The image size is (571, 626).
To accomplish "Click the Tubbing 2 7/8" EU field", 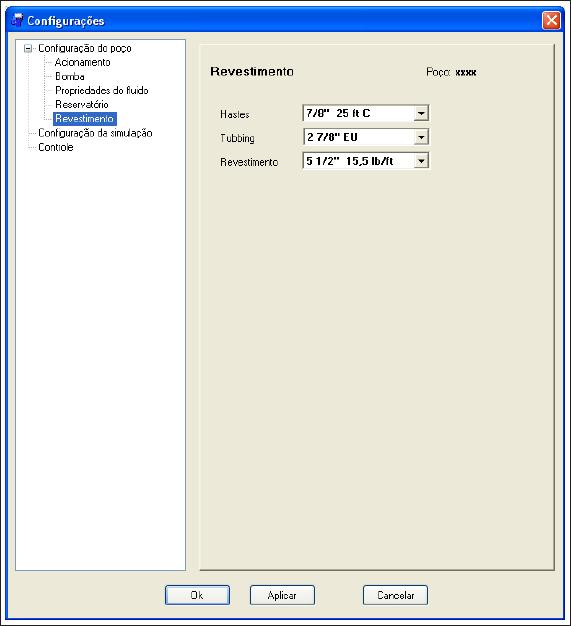I will pos(366,137).
